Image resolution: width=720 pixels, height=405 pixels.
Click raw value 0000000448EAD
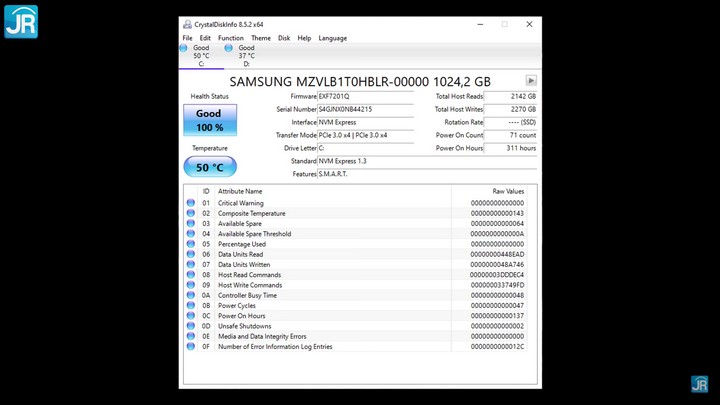pyautogui.click(x=497, y=254)
